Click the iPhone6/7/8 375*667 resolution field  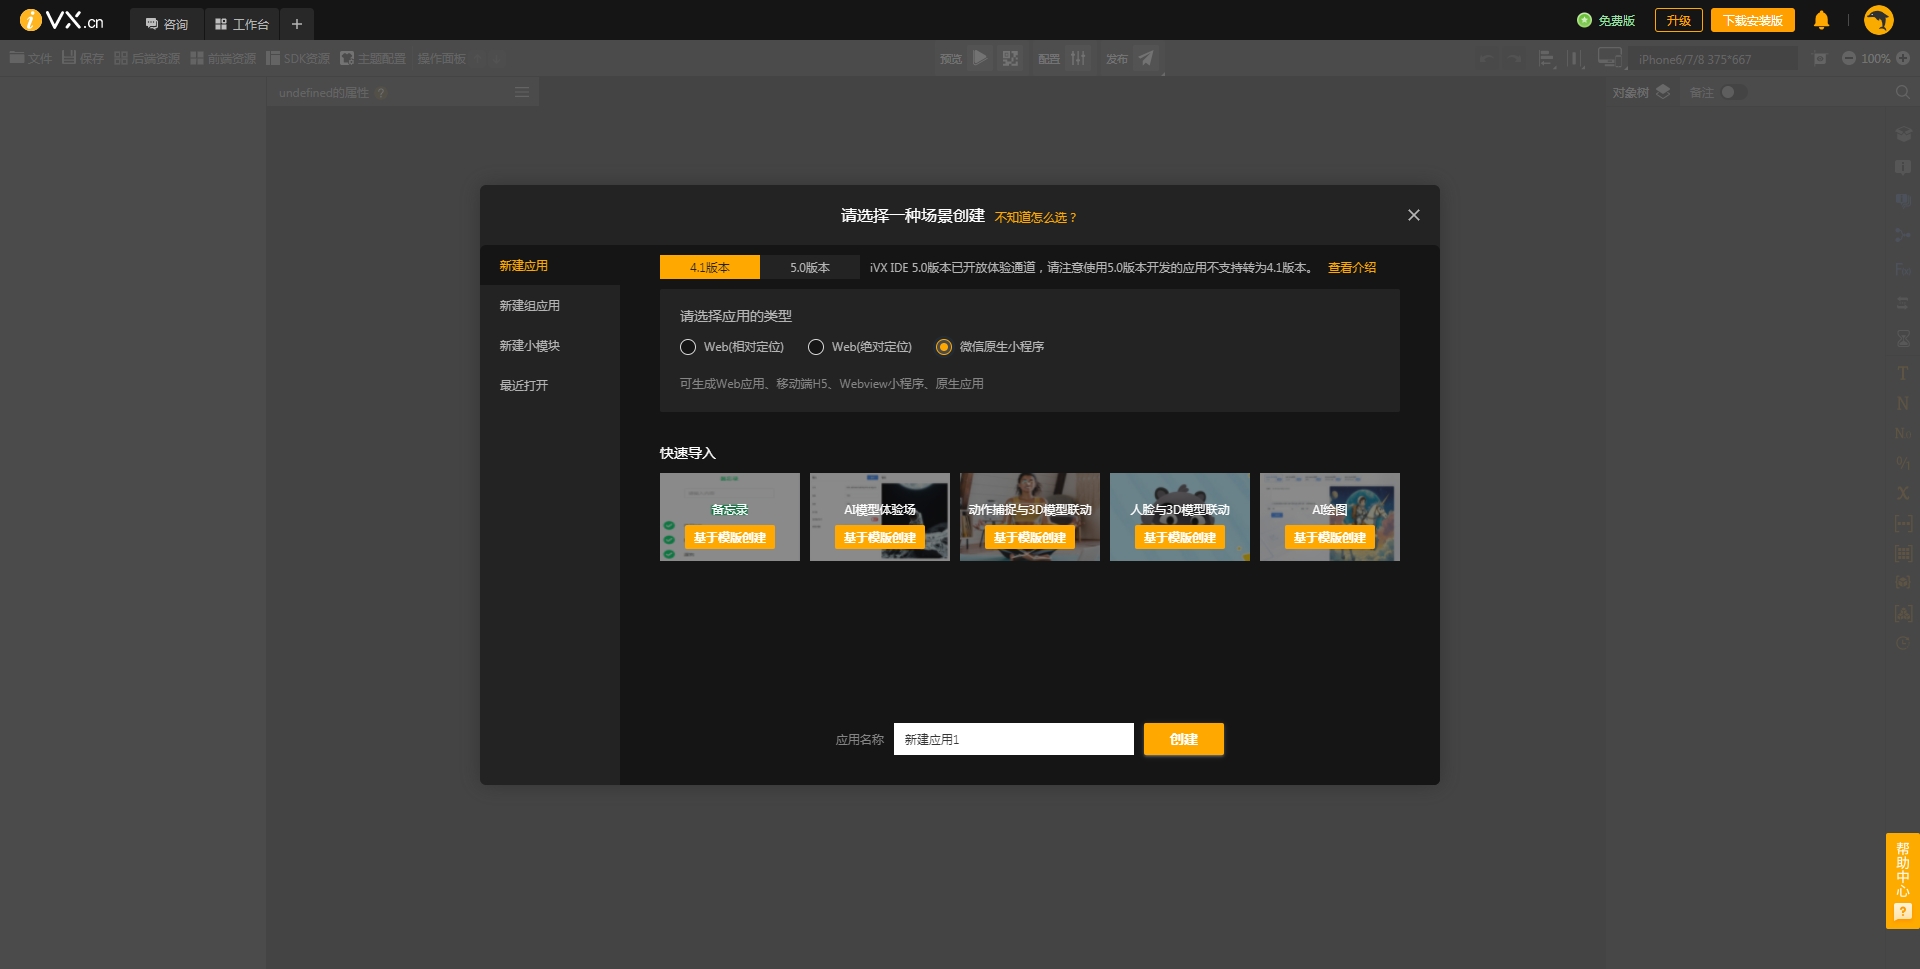[1714, 59]
